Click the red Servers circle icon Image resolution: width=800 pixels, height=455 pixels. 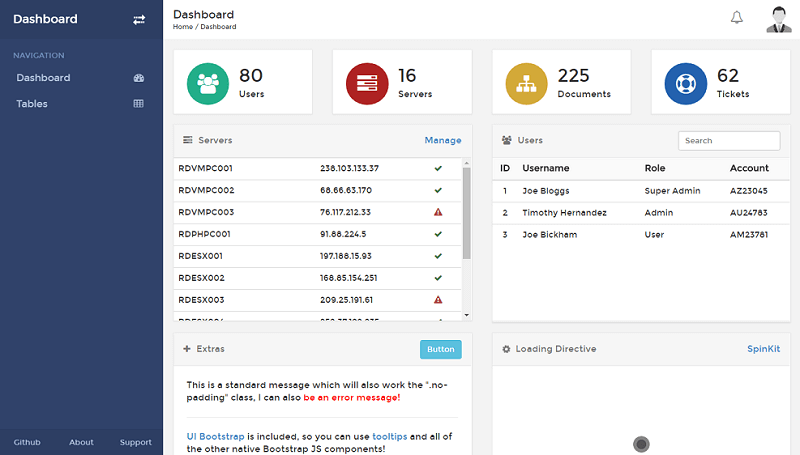click(x=367, y=84)
